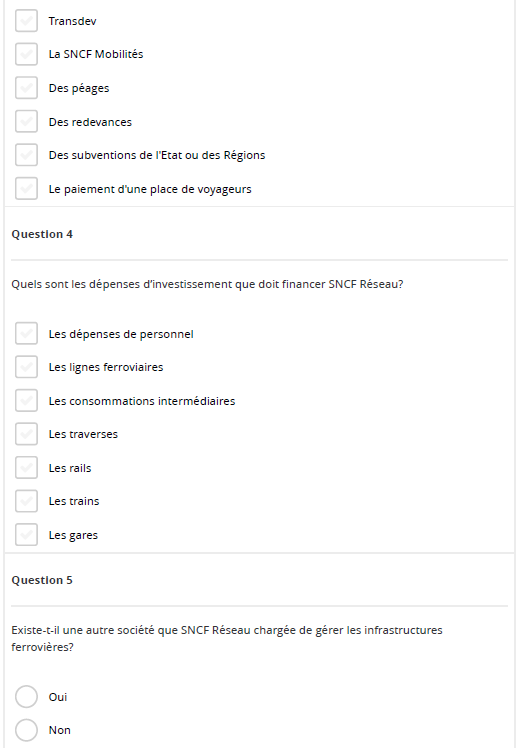Click the Question 4 investment question text
Viewport: 521px width, 748px height.
click(207, 284)
